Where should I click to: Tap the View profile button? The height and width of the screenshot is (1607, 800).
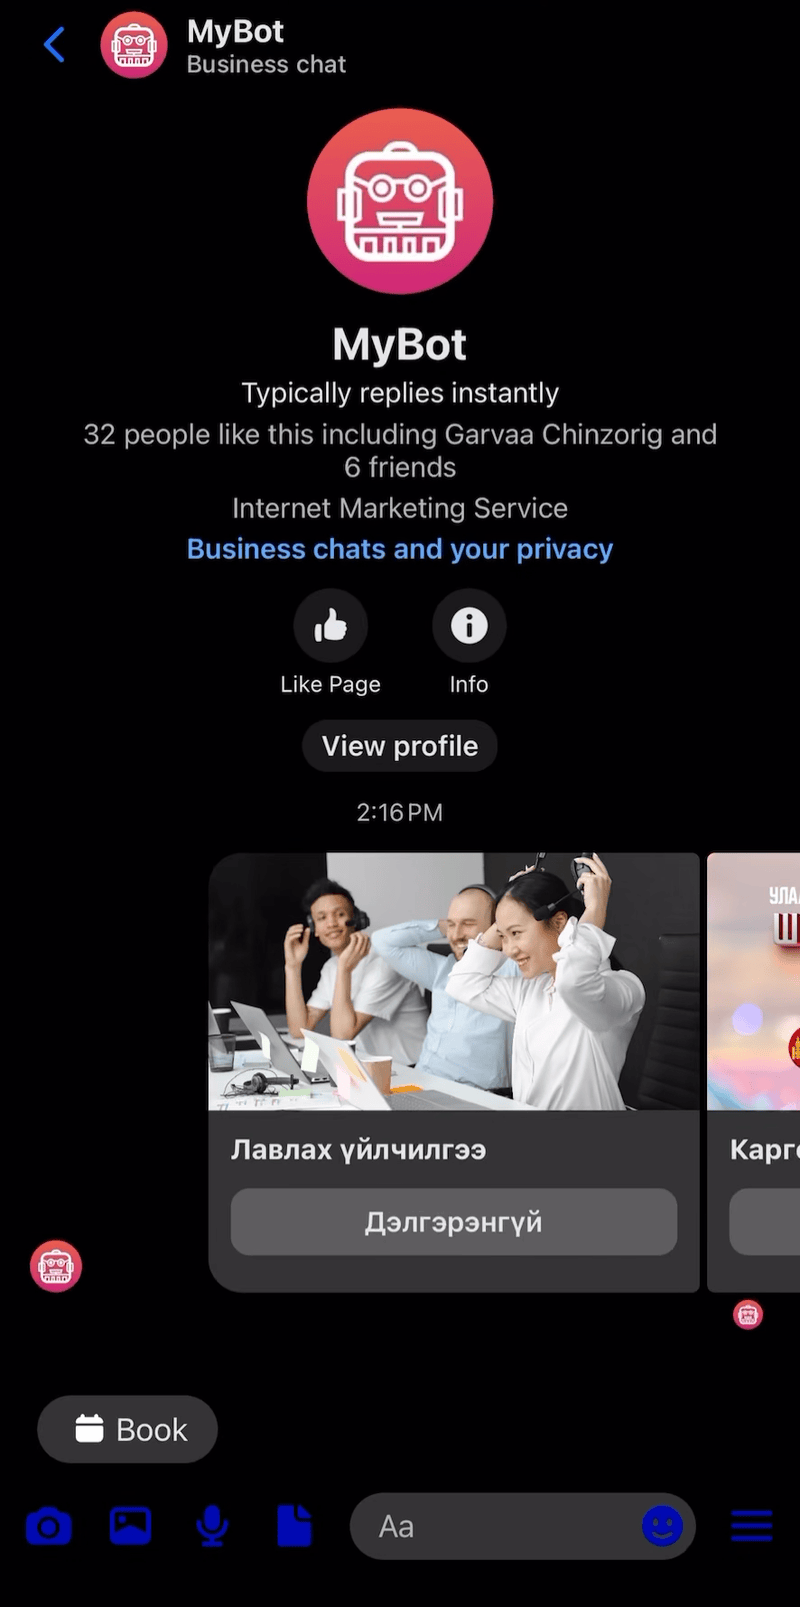click(x=400, y=746)
